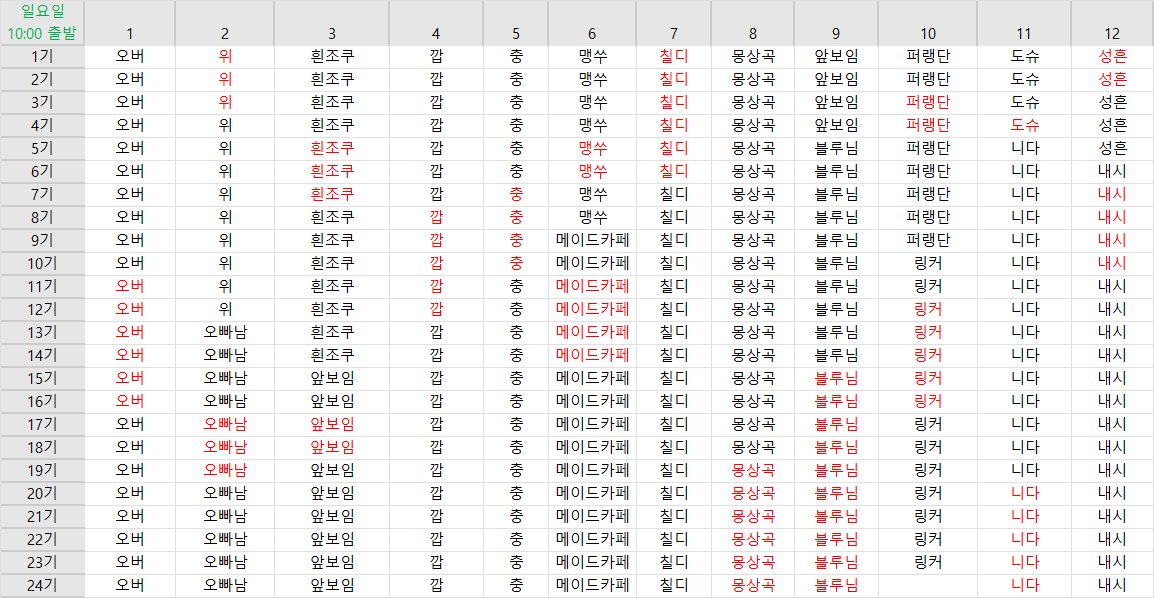Click red 깝 in row 8기
The image size is (1154, 598).
436,217
